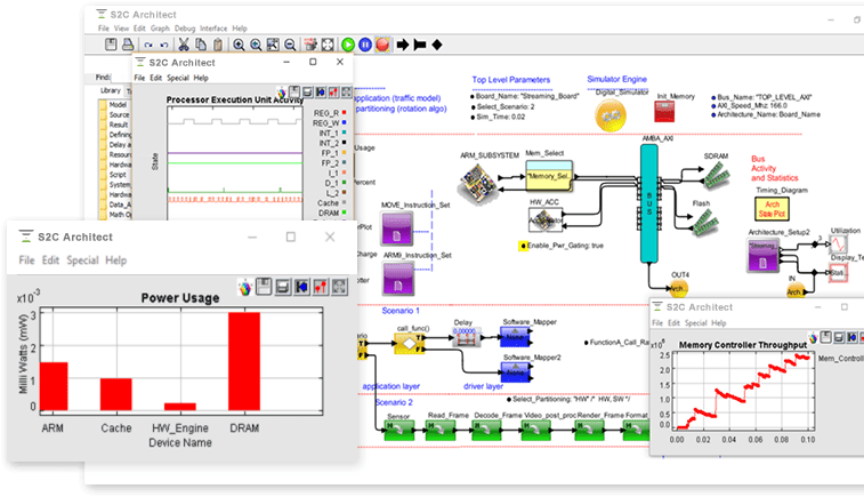The height and width of the screenshot is (497, 864).
Task: Open Special menu in the Power Usage window
Action: (x=83, y=260)
